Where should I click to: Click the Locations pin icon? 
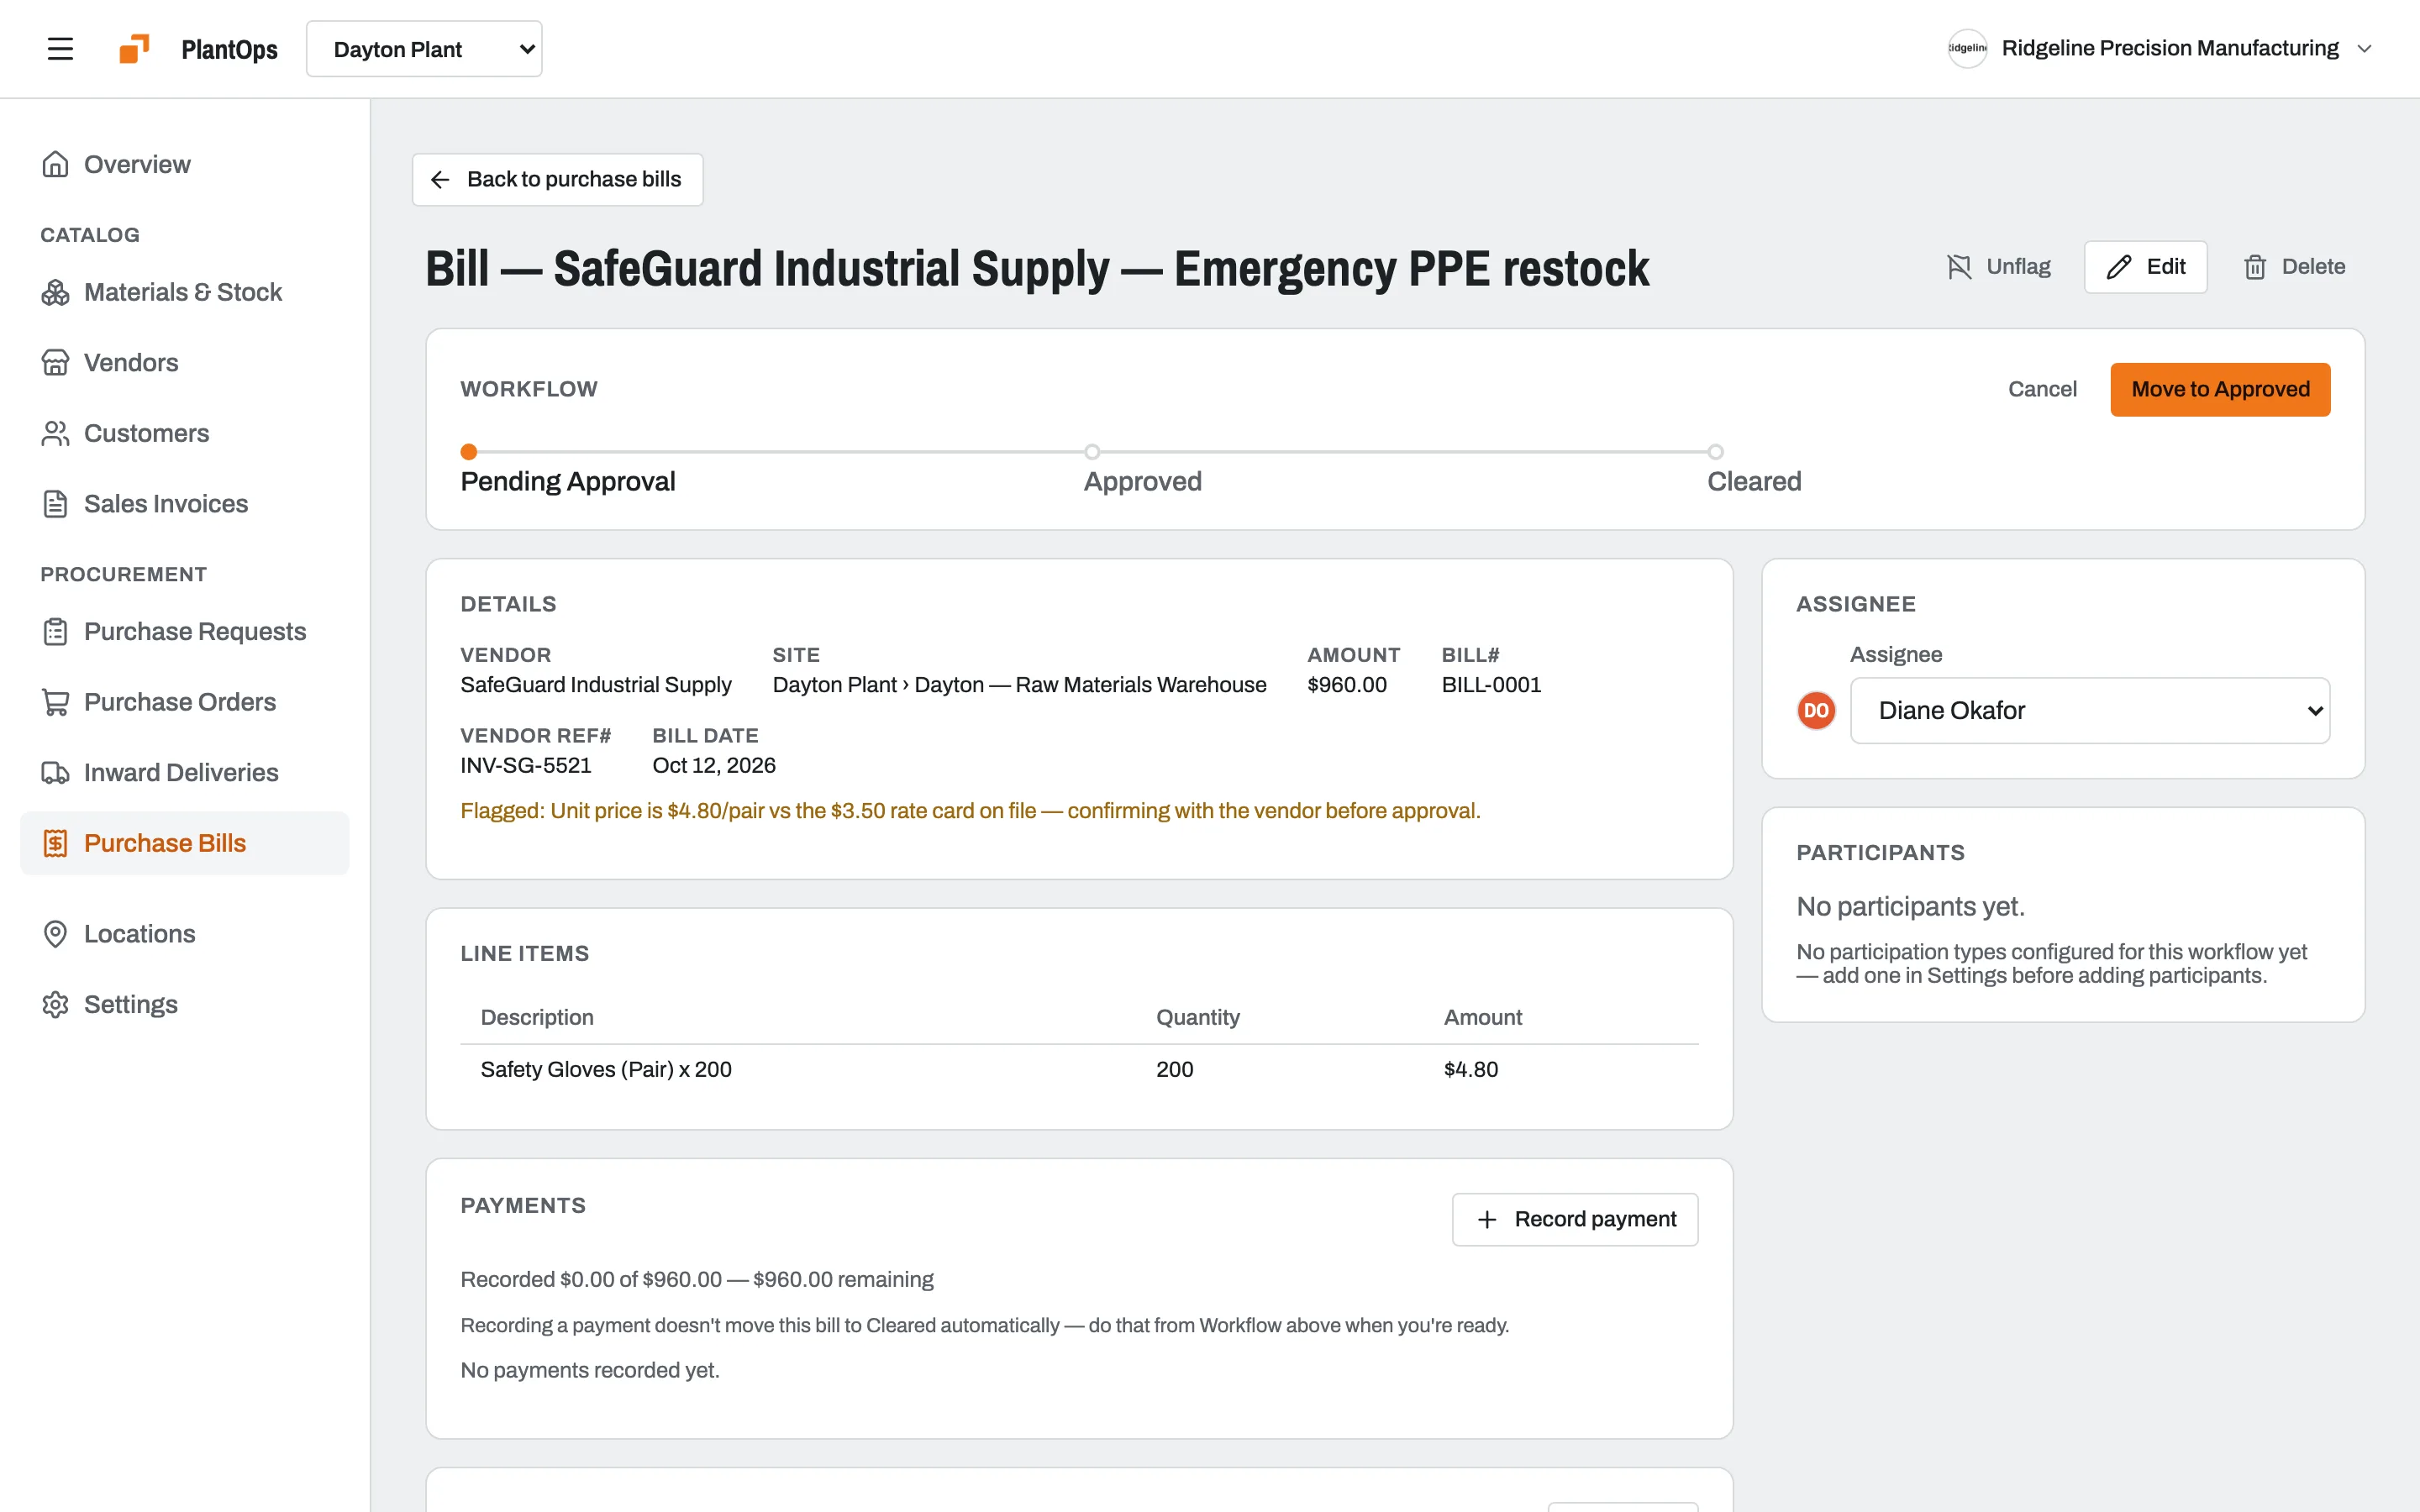[55, 934]
